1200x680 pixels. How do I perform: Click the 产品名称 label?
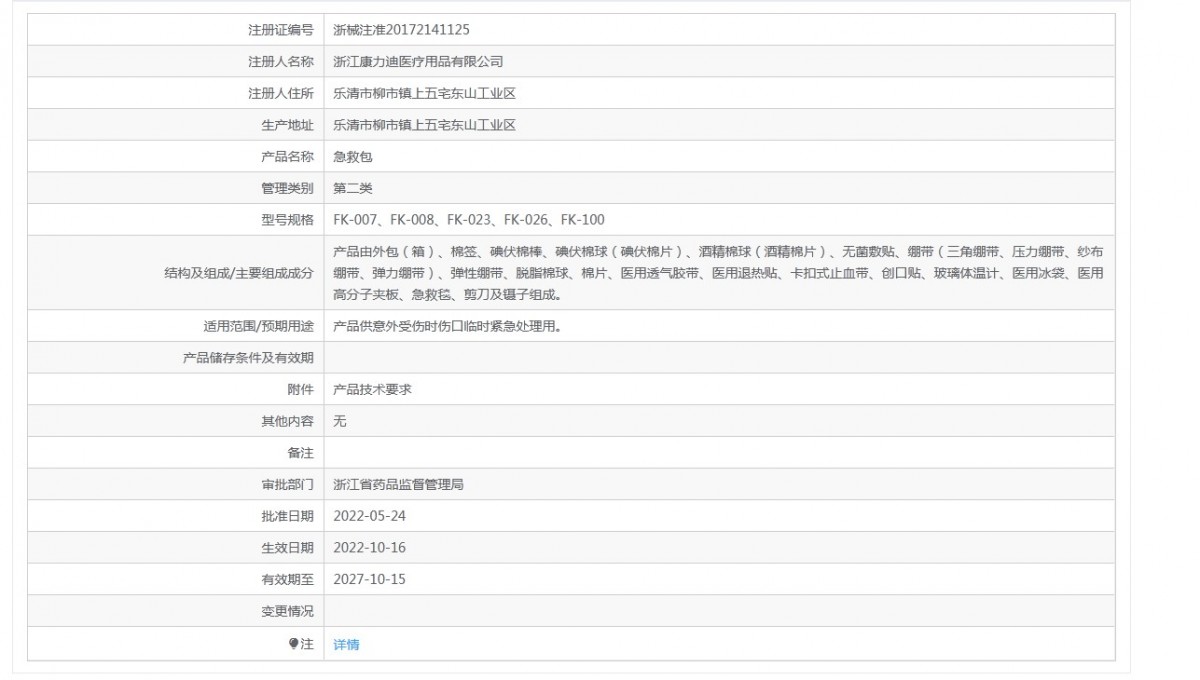point(287,157)
